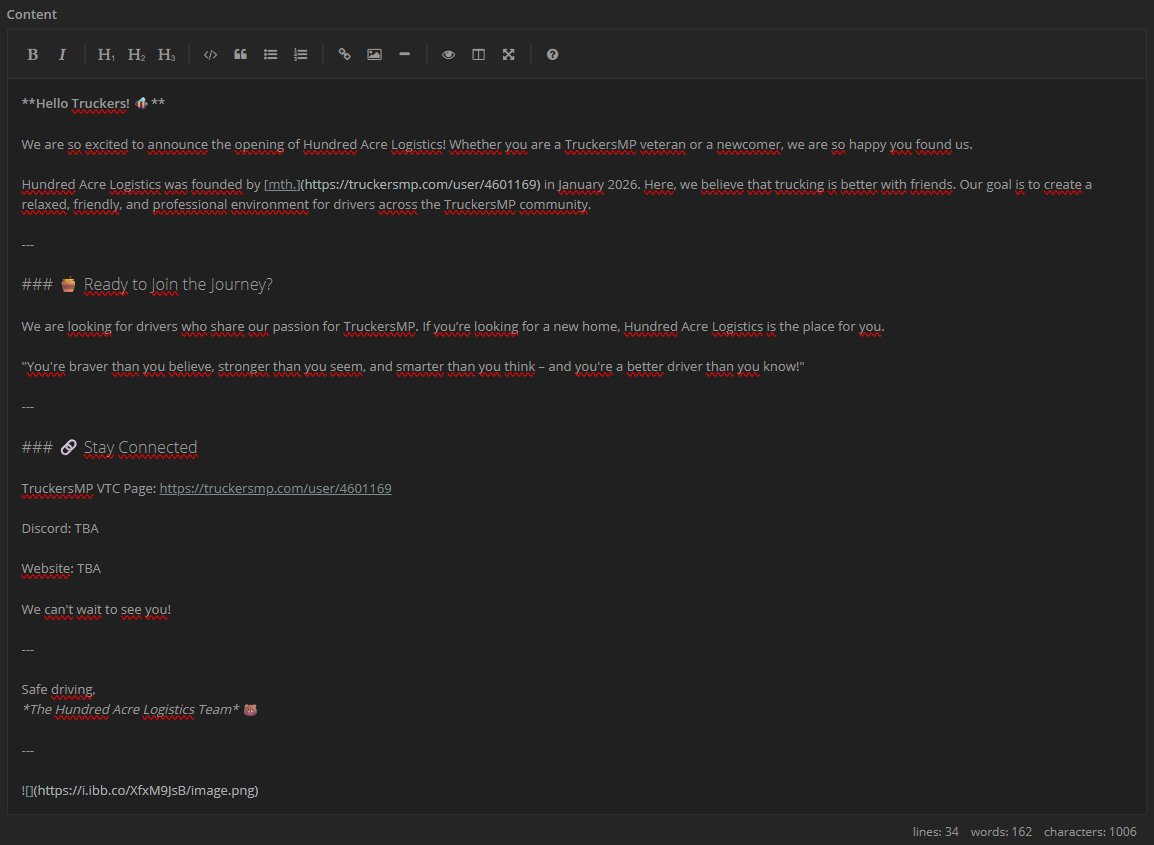
Task: Insert a code block with the code icon
Action: pyautogui.click(x=210, y=54)
